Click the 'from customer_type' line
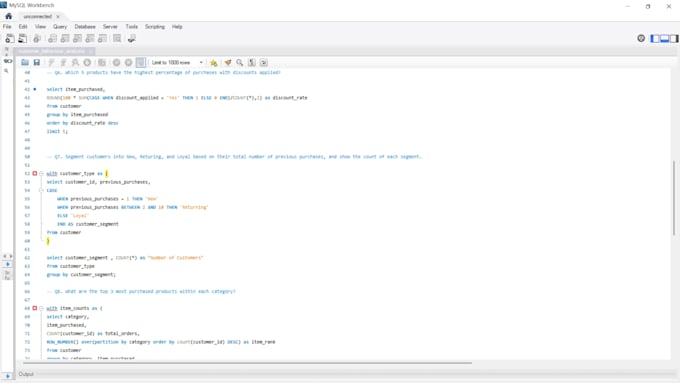The height and width of the screenshot is (383, 680). click(70, 266)
